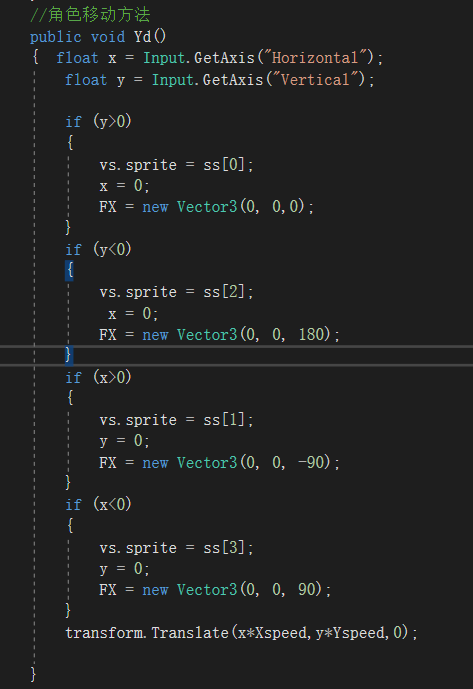
Task: Click the if (x<0) statement
Action: [x=98, y=504]
